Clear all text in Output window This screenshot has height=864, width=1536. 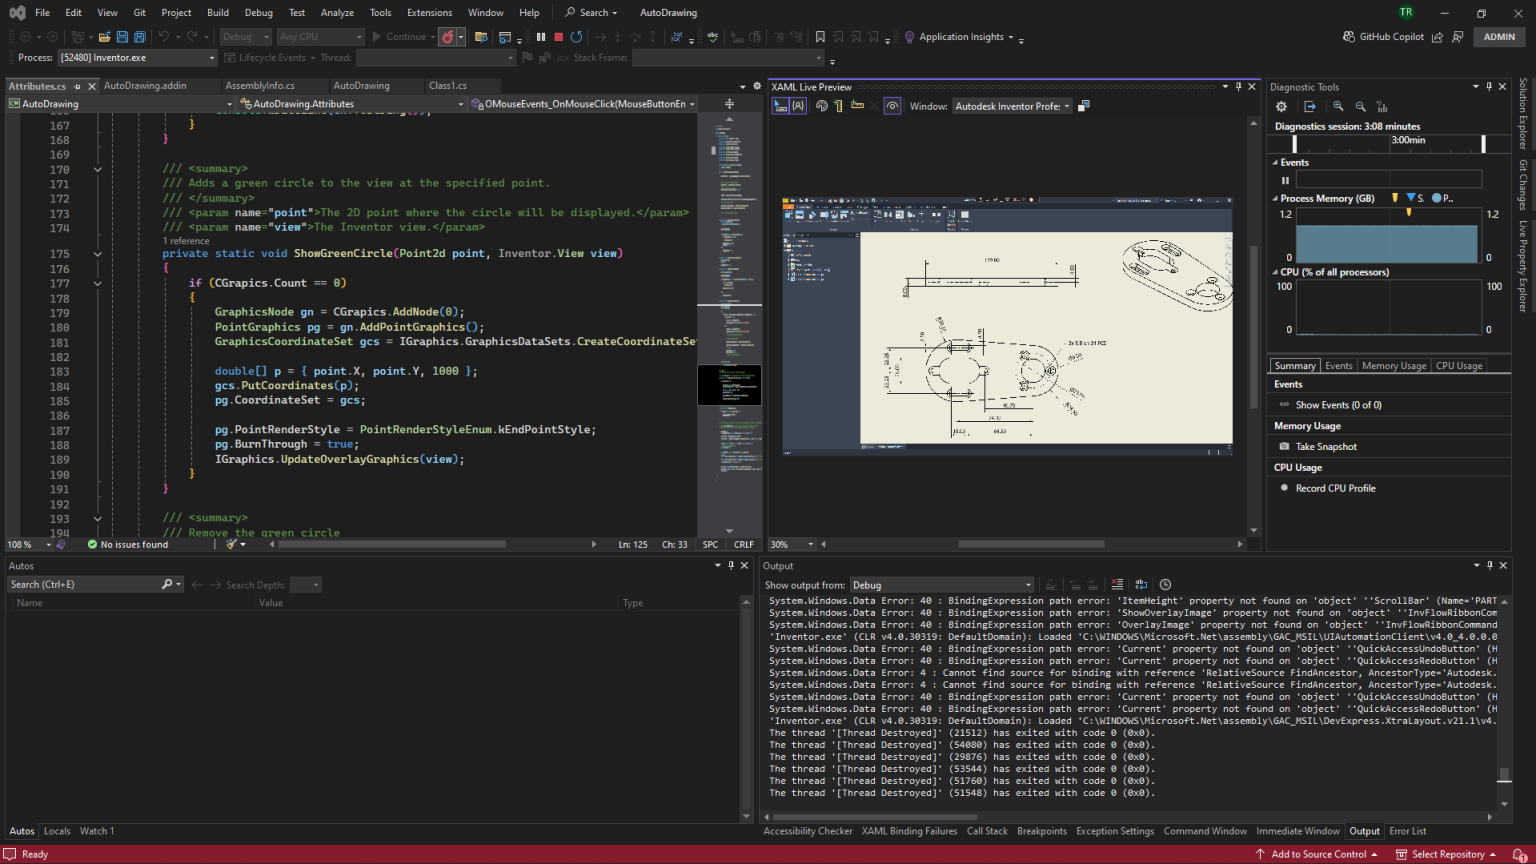point(1117,585)
